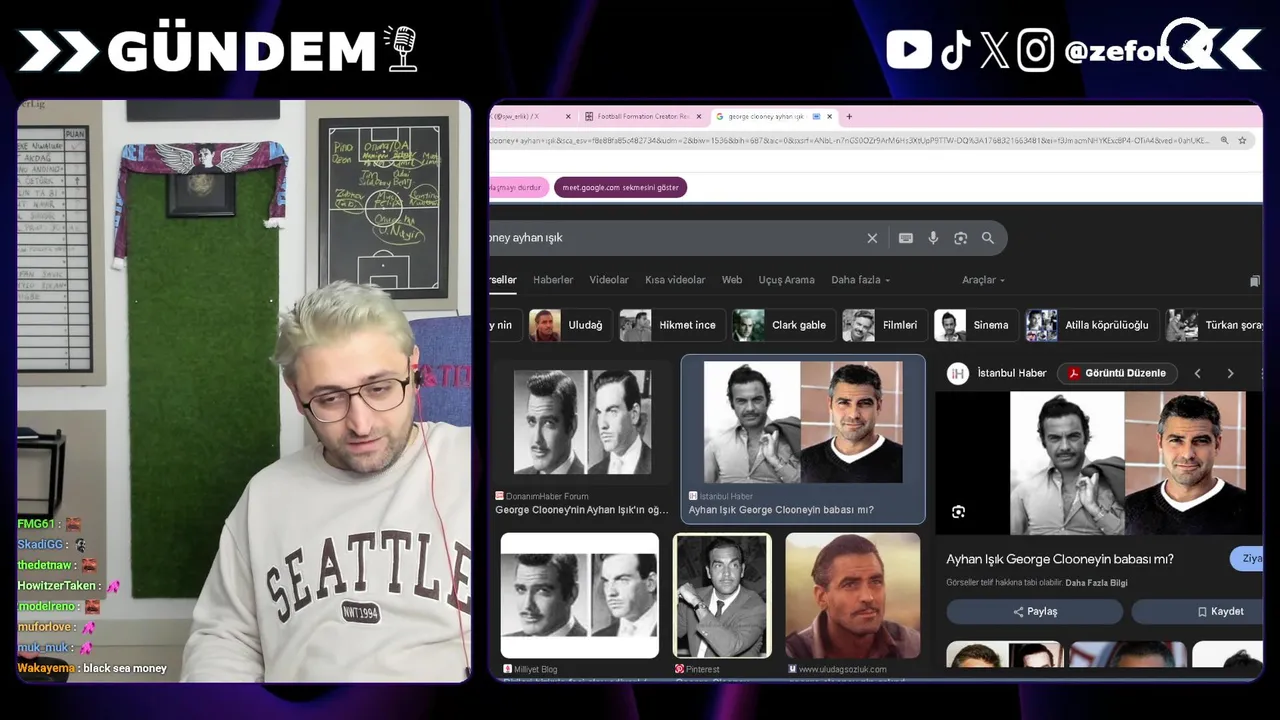Select the Clark gable suggestion chip
This screenshot has width=1280, height=720.
pyautogui.click(x=783, y=325)
